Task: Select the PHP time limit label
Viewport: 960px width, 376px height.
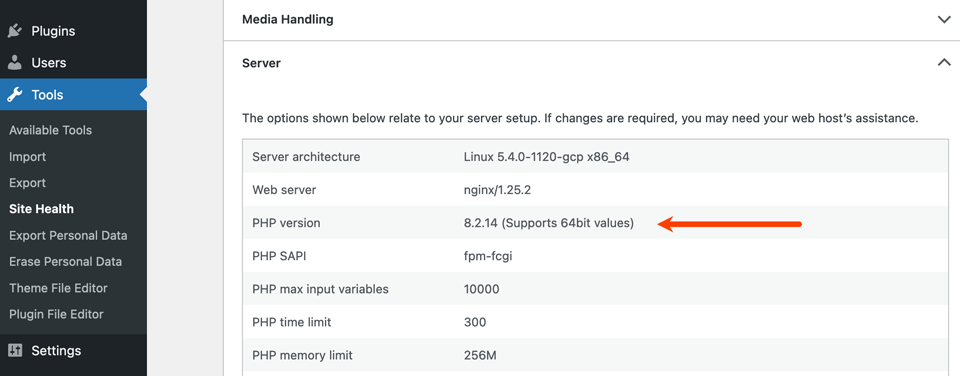Action: click(292, 322)
